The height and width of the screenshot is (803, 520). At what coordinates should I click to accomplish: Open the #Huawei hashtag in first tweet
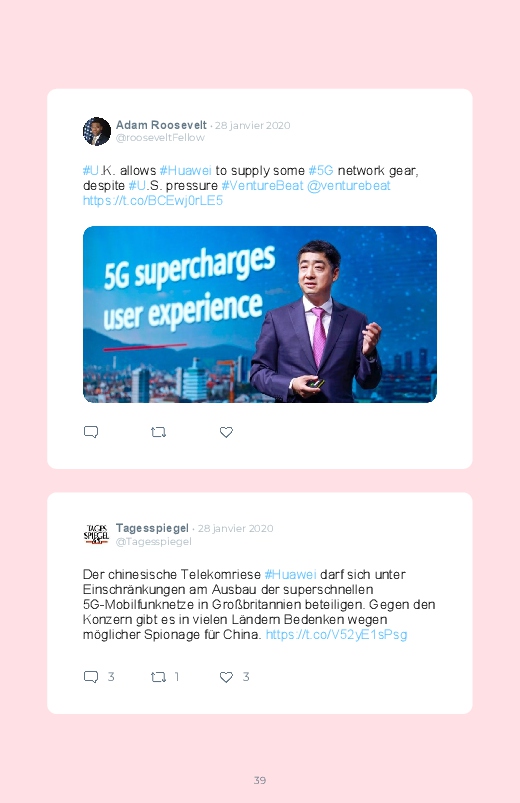(x=185, y=170)
